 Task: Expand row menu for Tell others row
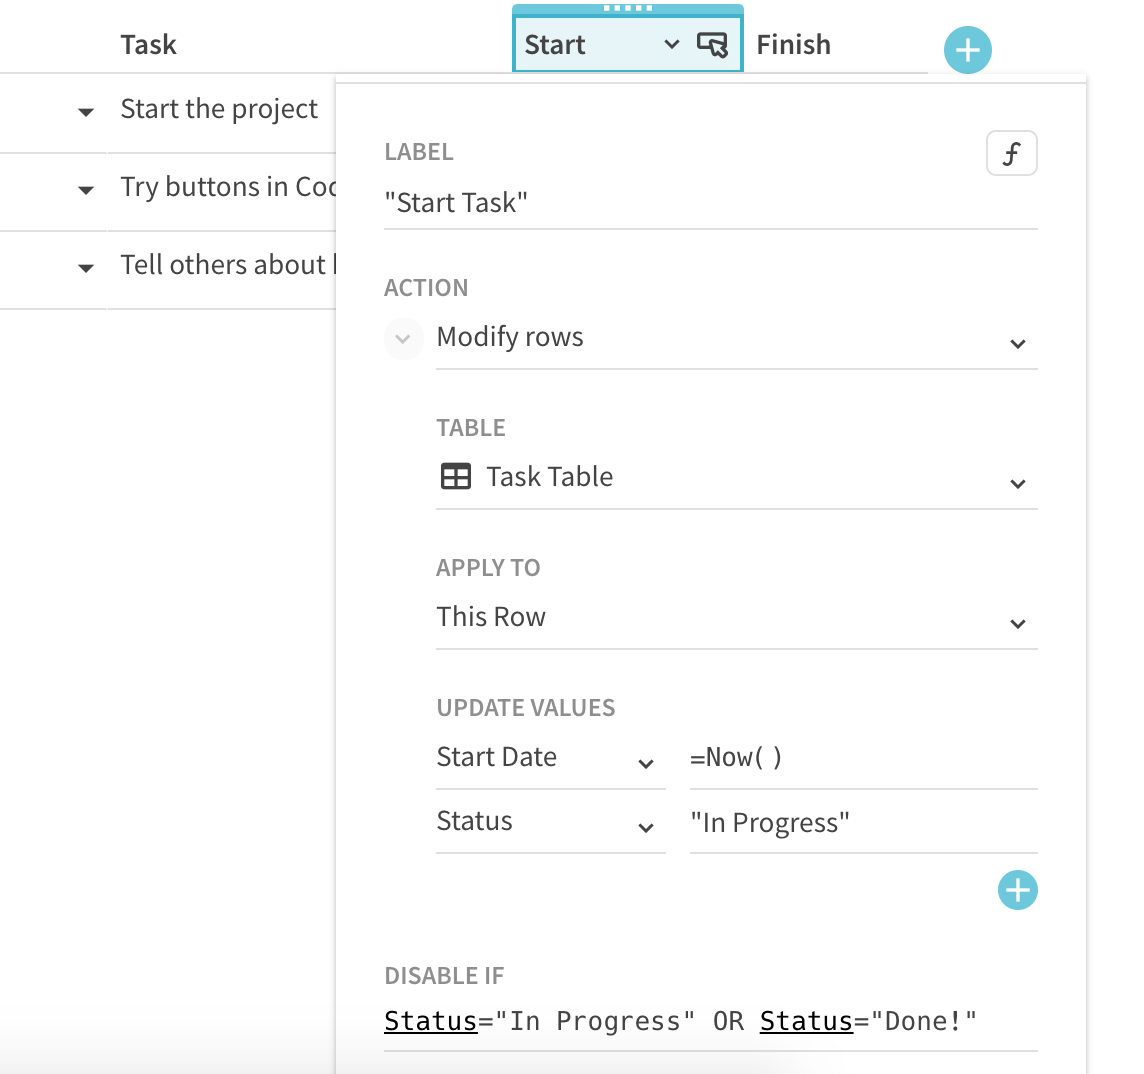pos(86,268)
